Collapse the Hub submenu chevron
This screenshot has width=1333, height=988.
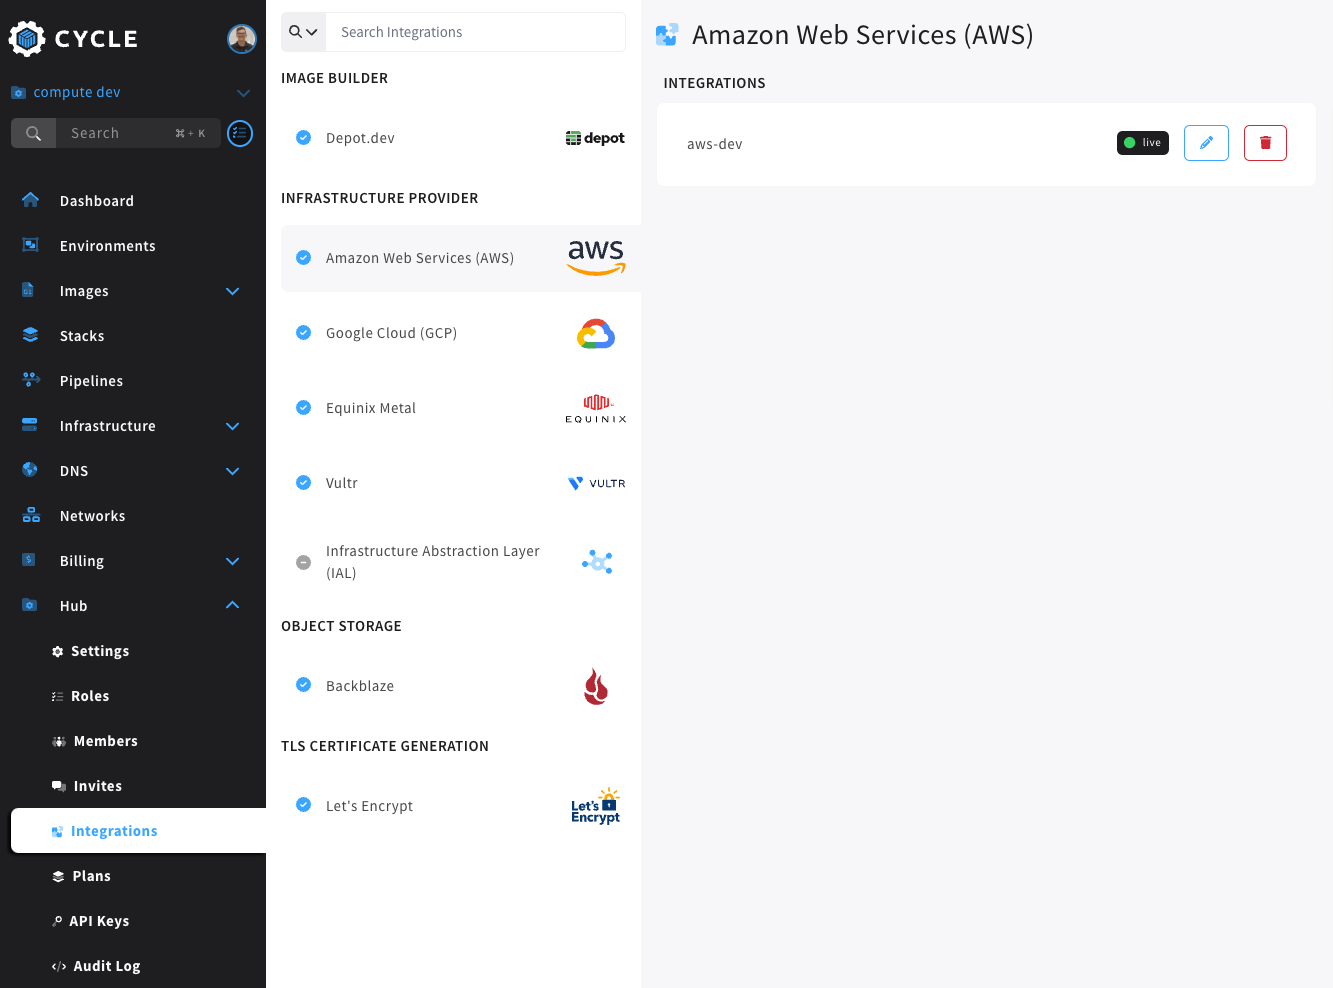tap(233, 605)
